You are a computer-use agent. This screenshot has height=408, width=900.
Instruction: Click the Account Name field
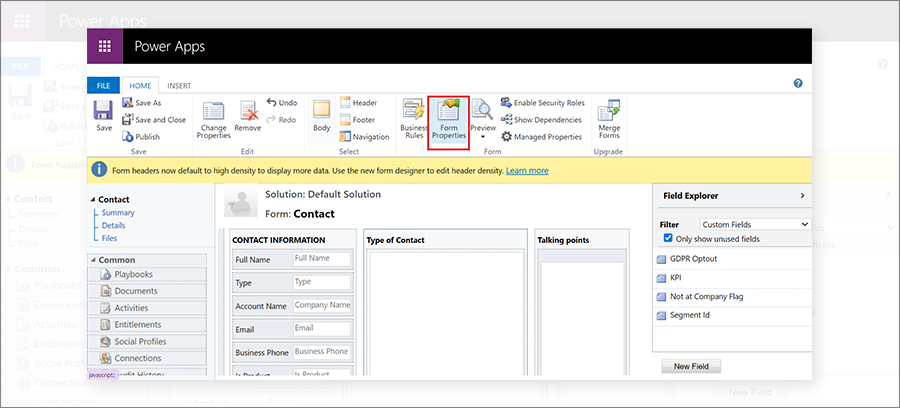pos(322,306)
